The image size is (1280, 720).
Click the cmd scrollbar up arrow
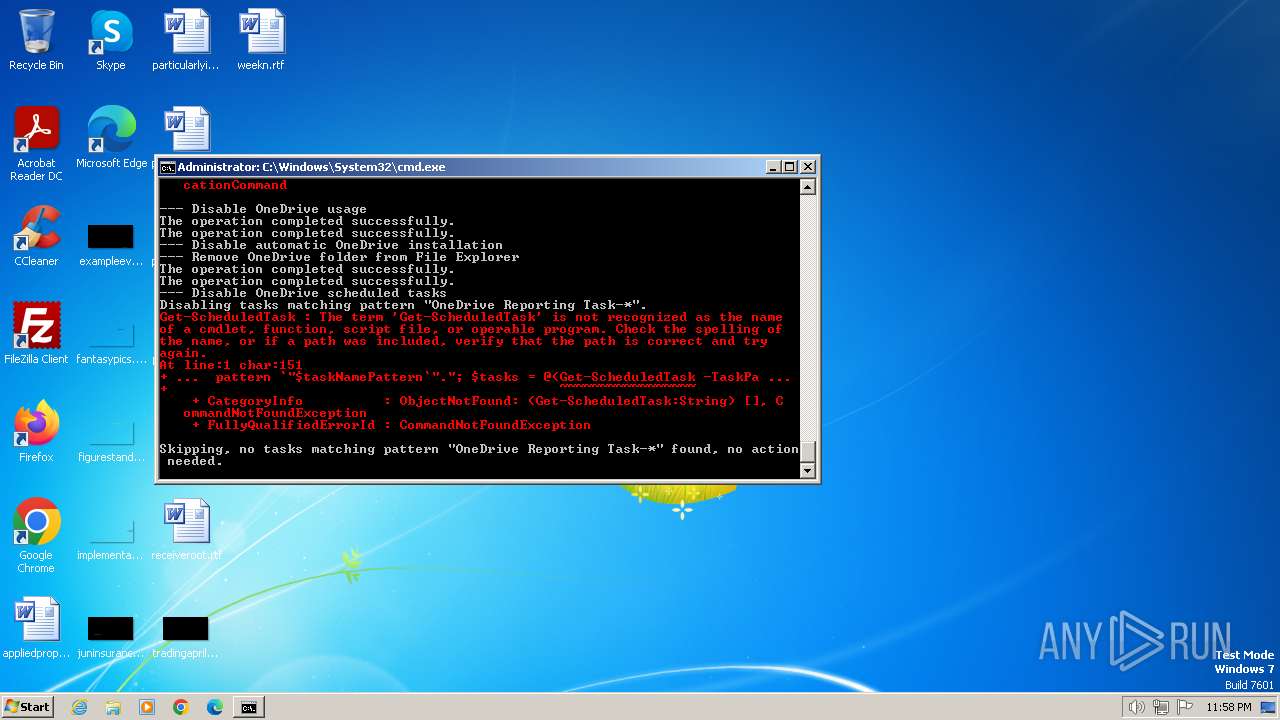[x=808, y=187]
